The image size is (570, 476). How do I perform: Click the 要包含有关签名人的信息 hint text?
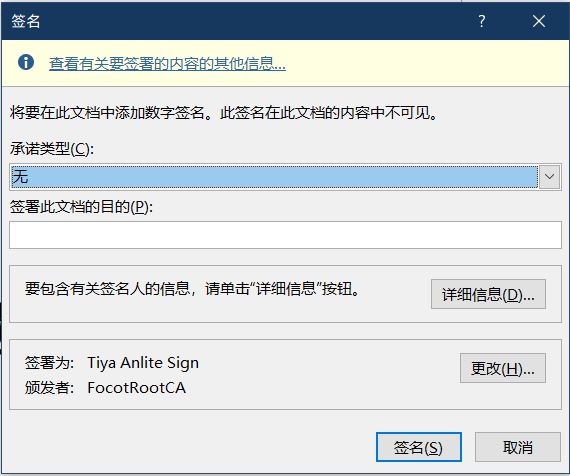pyautogui.click(x=192, y=289)
